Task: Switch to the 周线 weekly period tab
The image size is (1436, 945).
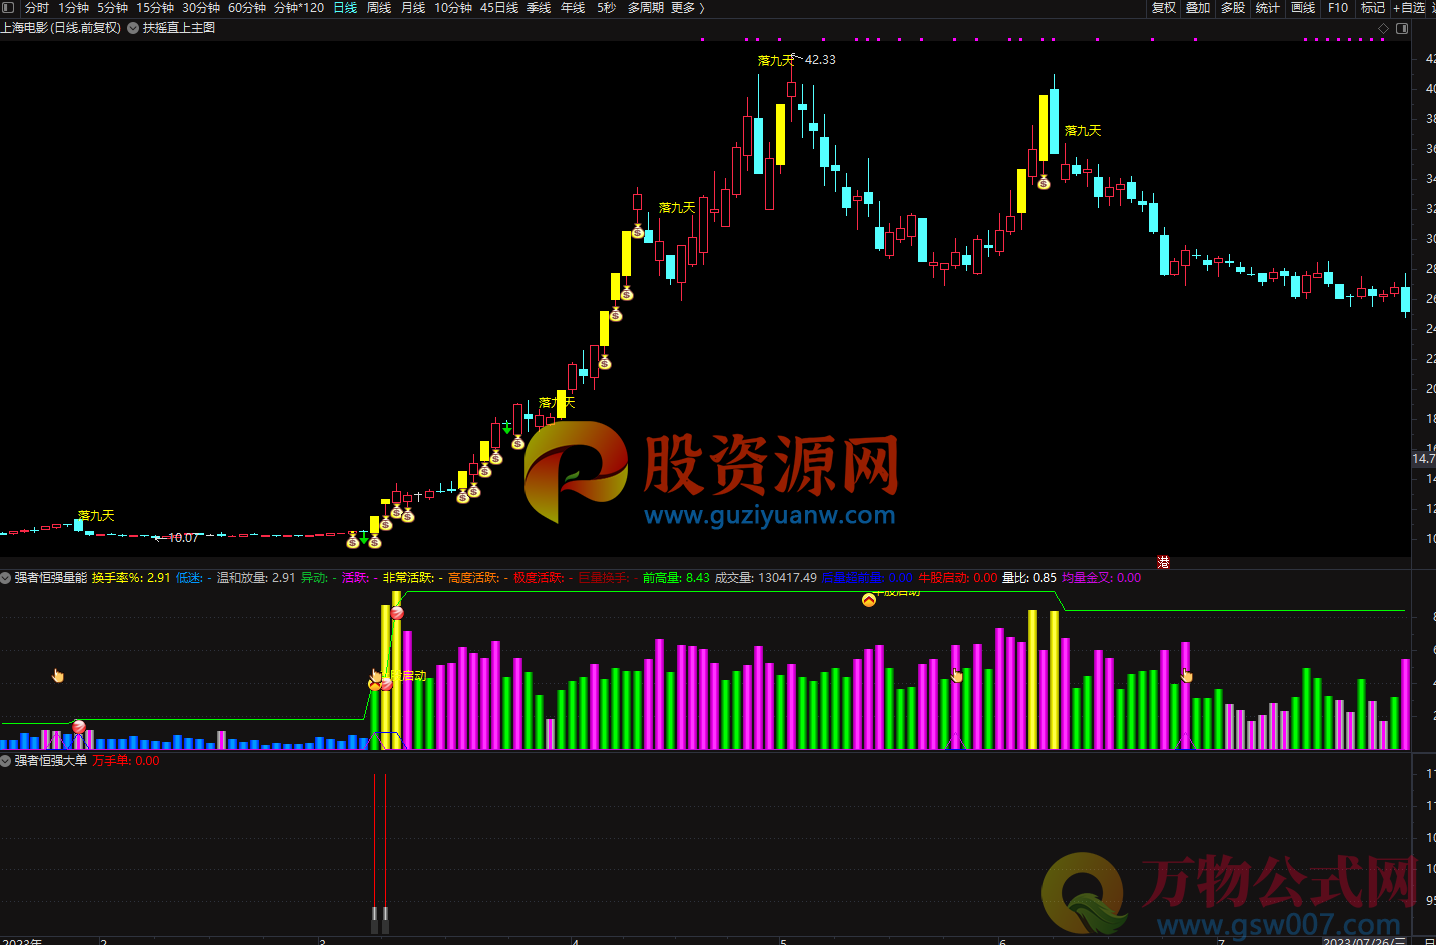Action: click(379, 8)
